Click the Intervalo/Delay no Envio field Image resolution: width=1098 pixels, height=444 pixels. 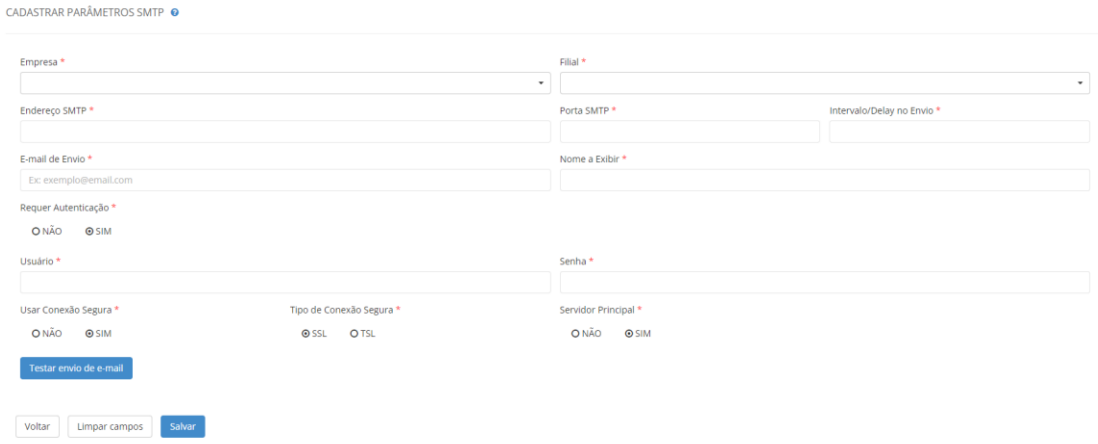[958, 132]
